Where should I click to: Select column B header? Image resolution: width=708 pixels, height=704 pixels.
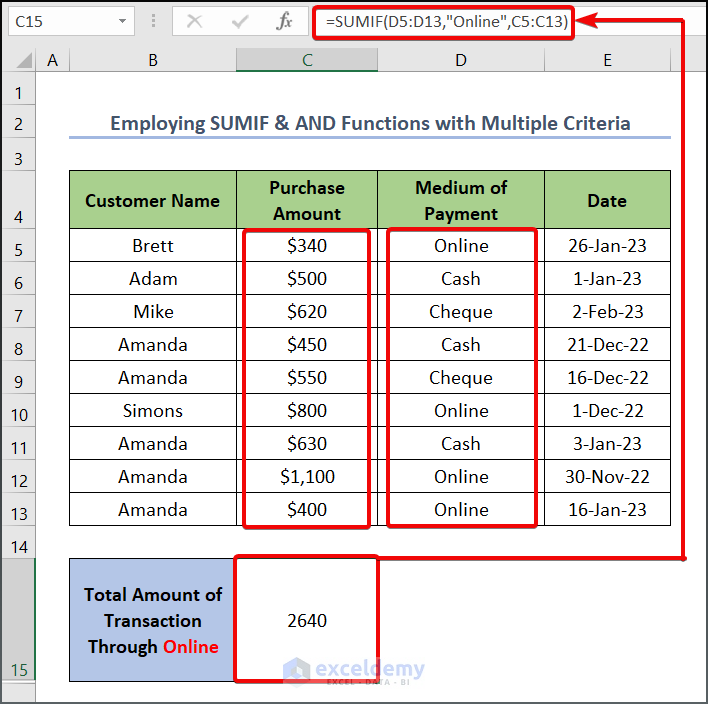pos(153,60)
